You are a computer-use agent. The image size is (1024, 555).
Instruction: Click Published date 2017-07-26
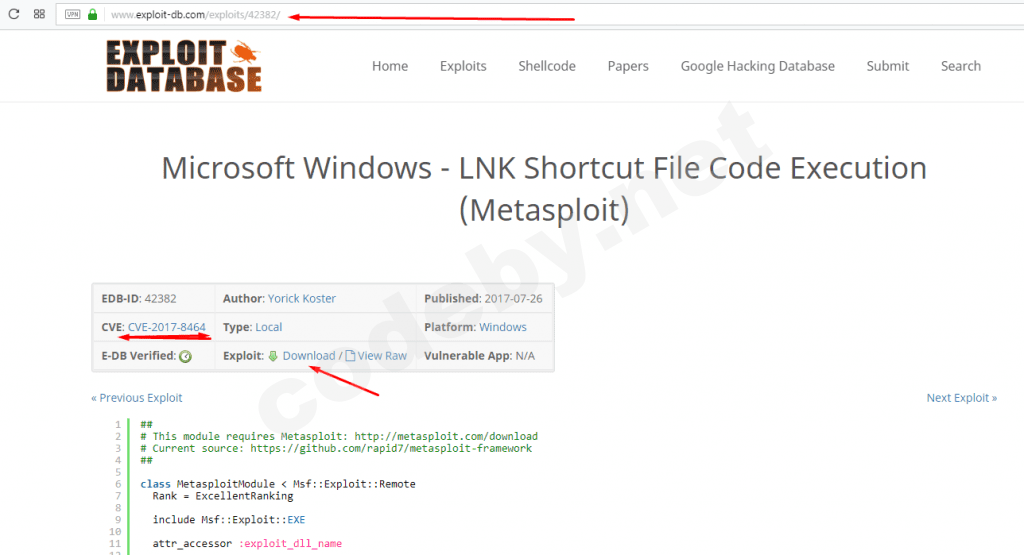513,298
